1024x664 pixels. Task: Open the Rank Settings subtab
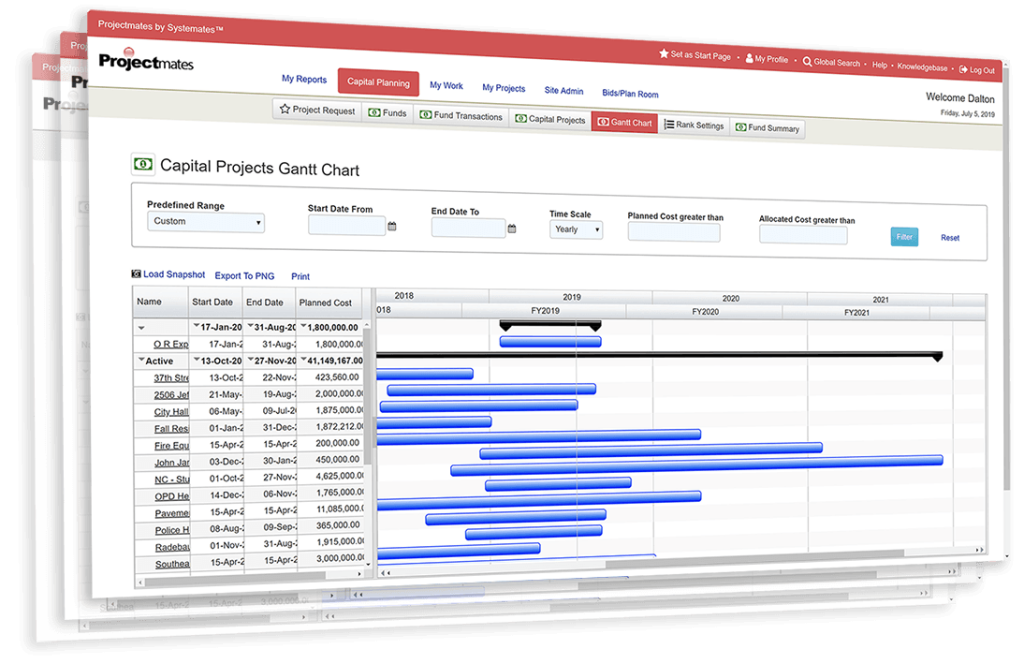point(694,125)
